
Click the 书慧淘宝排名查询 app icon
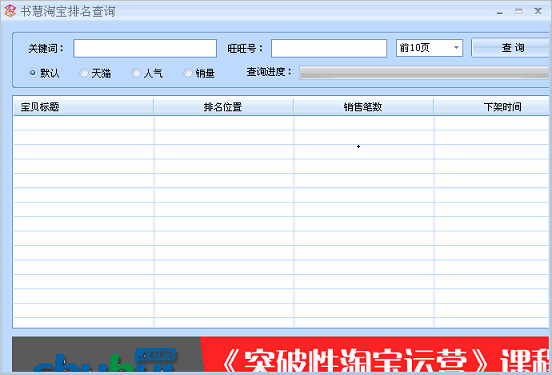(10, 11)
